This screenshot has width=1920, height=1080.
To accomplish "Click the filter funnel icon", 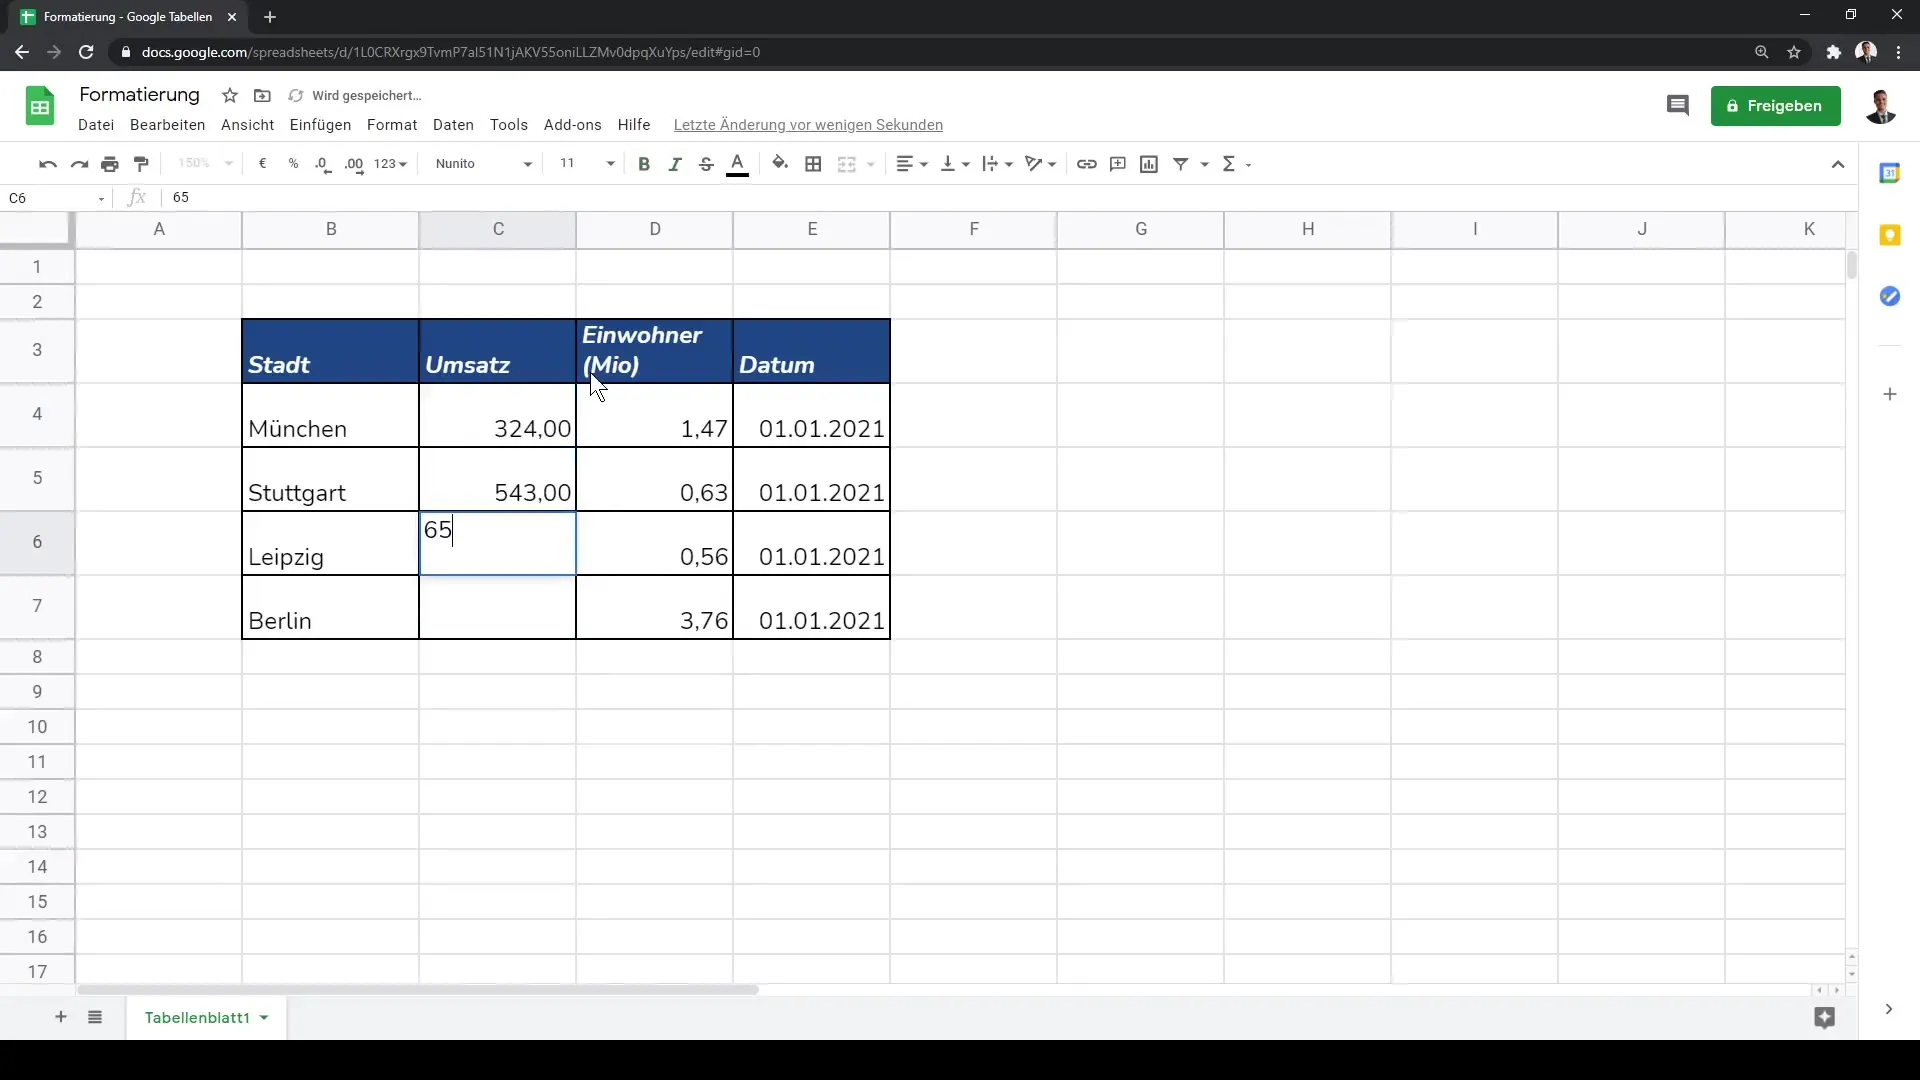I will pos(1181,164).
